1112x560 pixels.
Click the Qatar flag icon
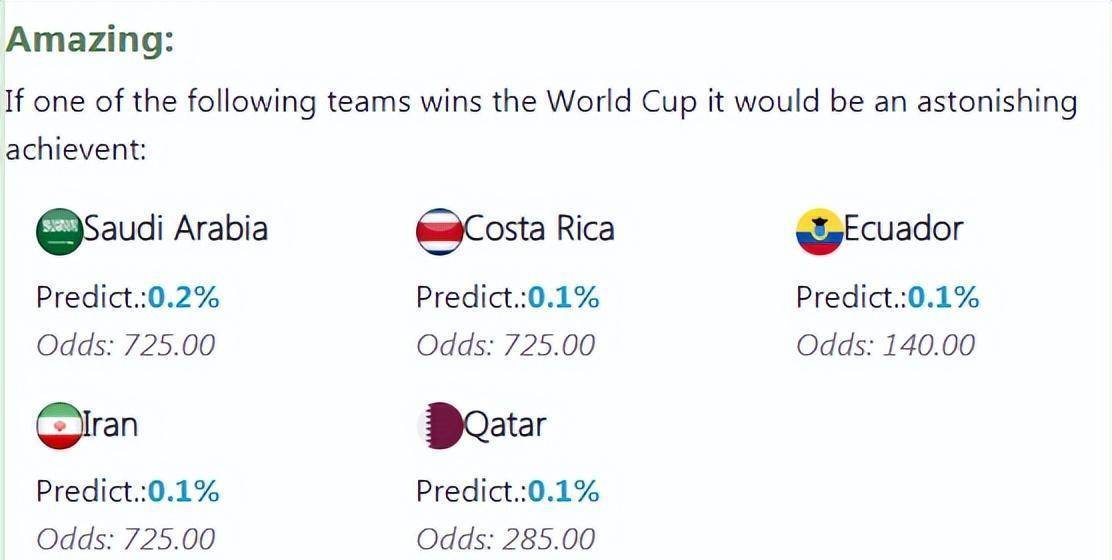pos(440,425)
